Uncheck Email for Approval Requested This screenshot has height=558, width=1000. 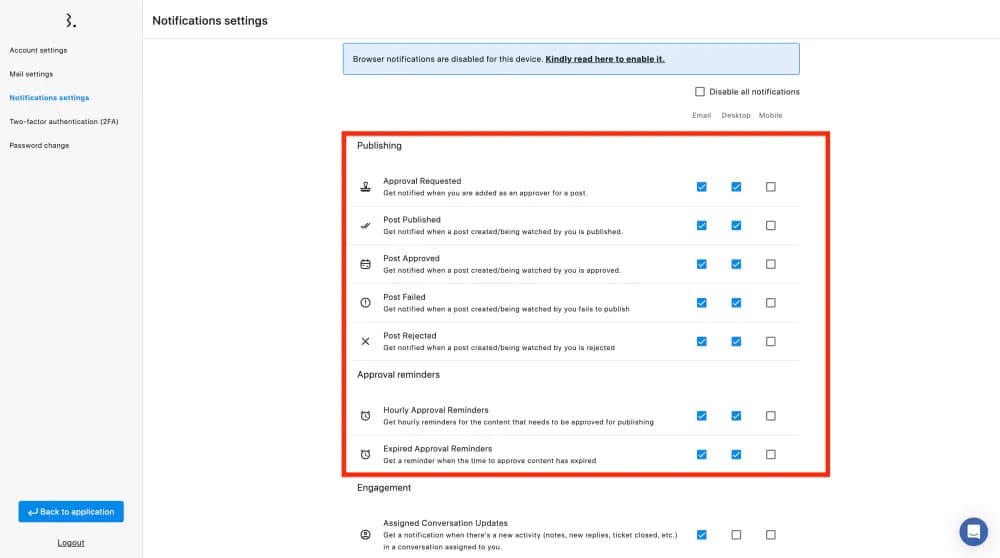(702, 187)
